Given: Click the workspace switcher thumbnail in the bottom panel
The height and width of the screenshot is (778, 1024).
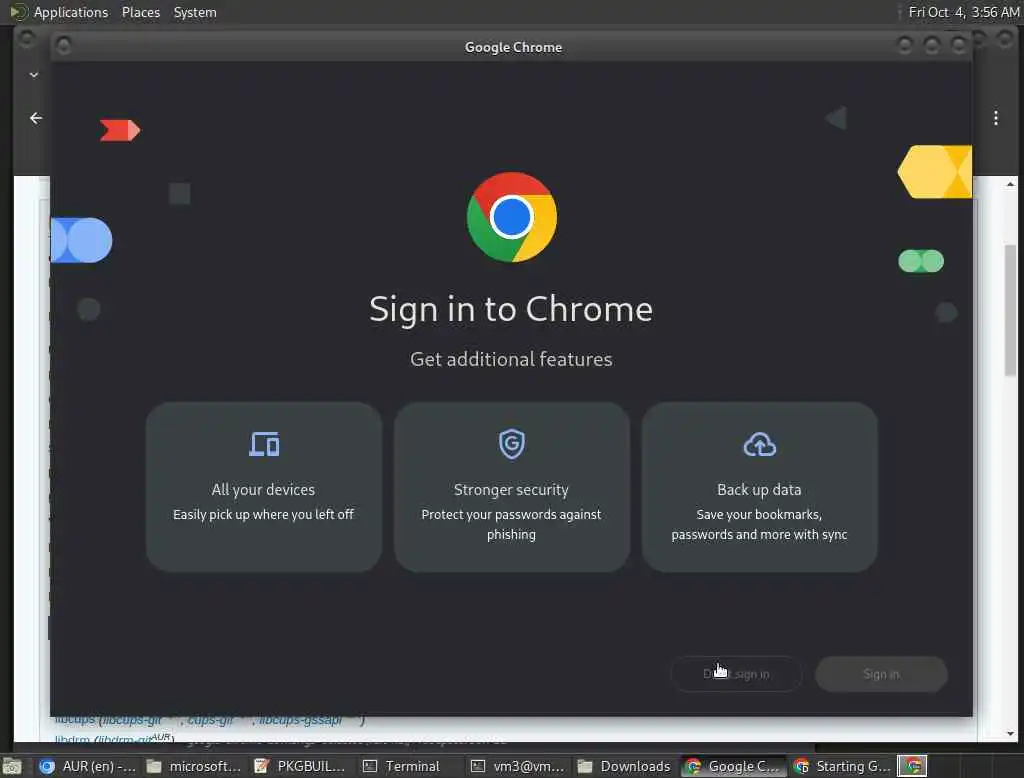Looking at the screenshot, I should coord(912,766).
